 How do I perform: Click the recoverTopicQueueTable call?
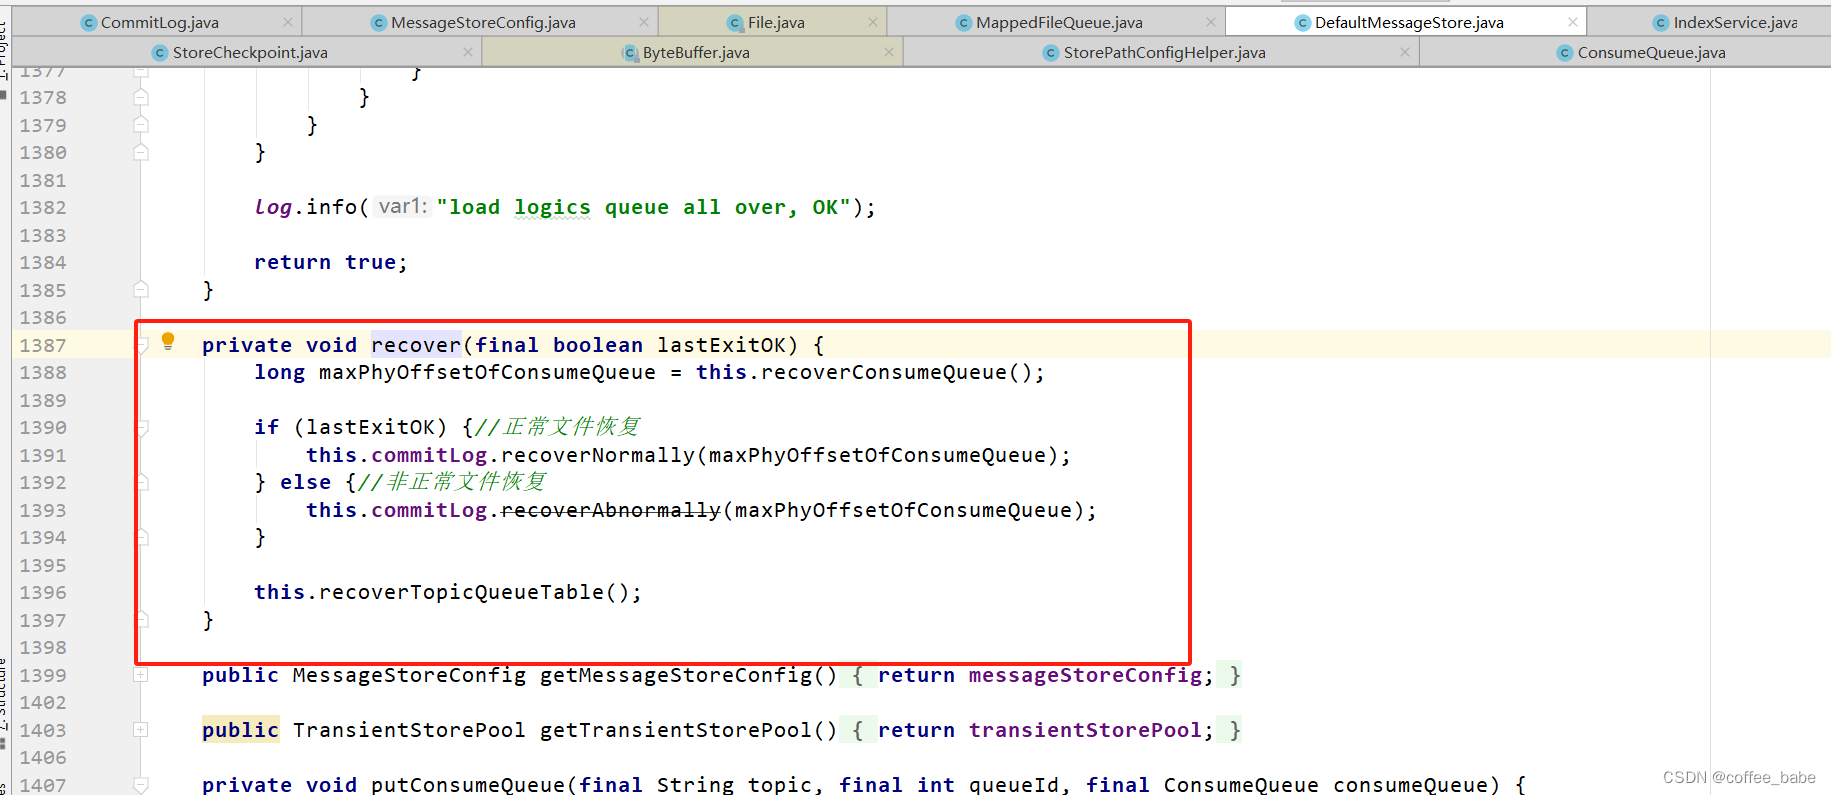click(x=461, y=592)
